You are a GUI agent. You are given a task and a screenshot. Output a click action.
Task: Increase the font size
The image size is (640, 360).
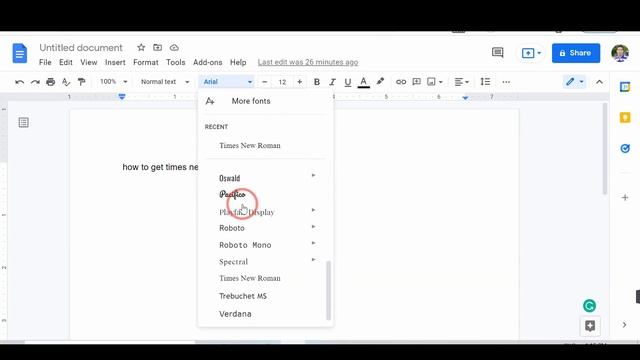click(x=300, y=82)
